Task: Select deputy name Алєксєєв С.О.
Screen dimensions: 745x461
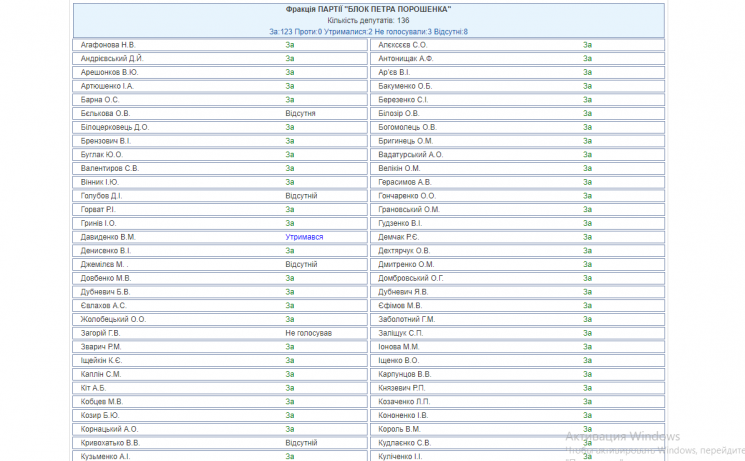Action: coord(402,45)
